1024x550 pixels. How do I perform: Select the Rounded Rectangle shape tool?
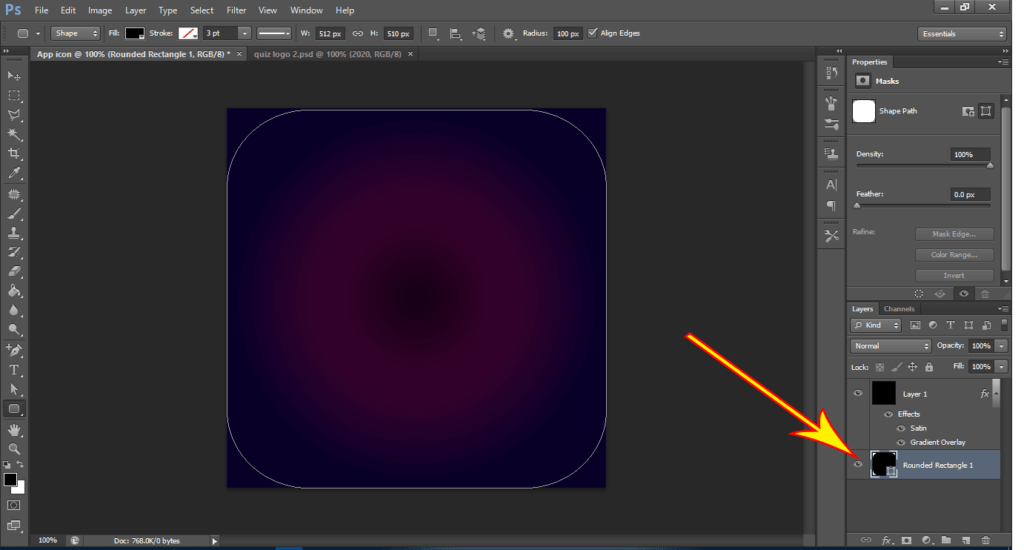point(14,410)
